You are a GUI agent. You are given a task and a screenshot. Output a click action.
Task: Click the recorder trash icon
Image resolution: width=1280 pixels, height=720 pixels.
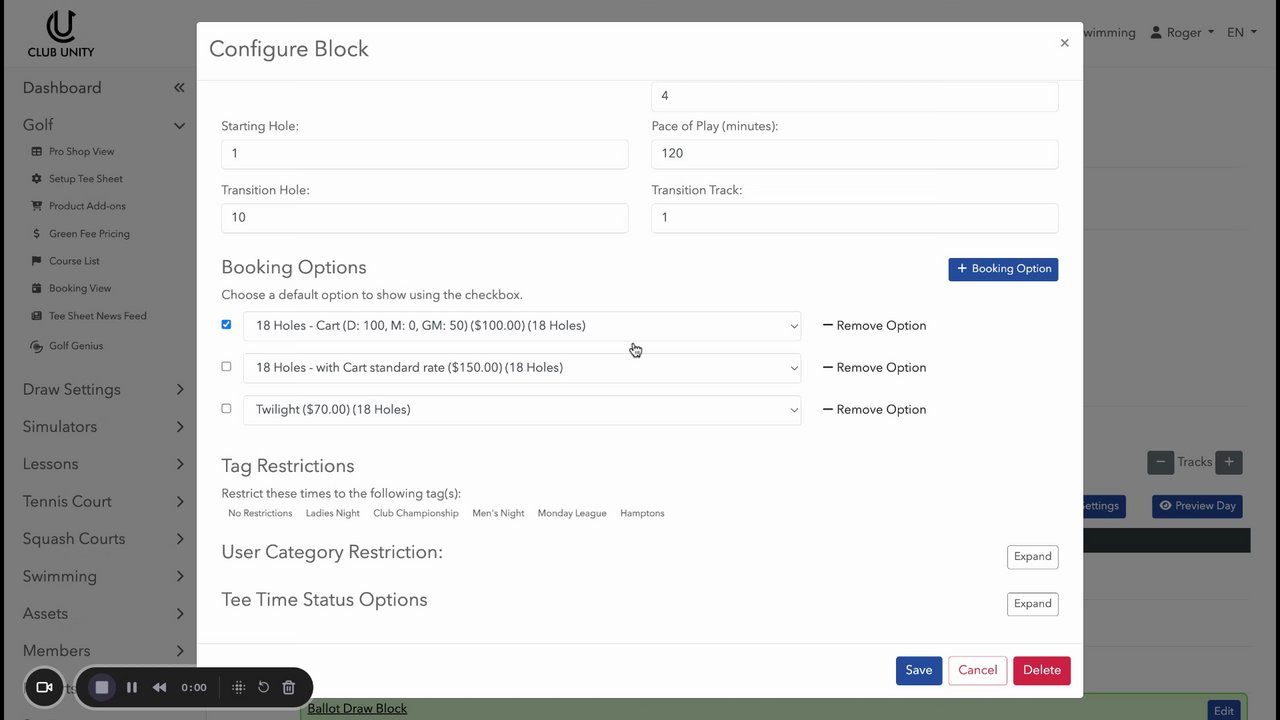(x=288, y=687)
